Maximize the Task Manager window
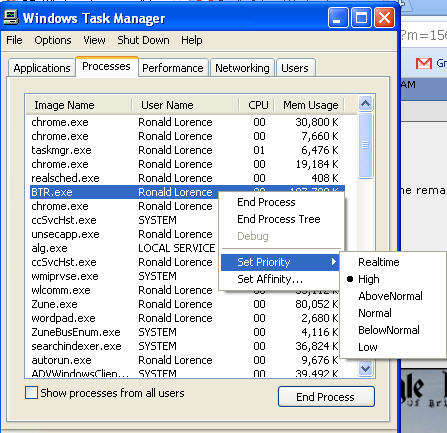 point(361,18)
